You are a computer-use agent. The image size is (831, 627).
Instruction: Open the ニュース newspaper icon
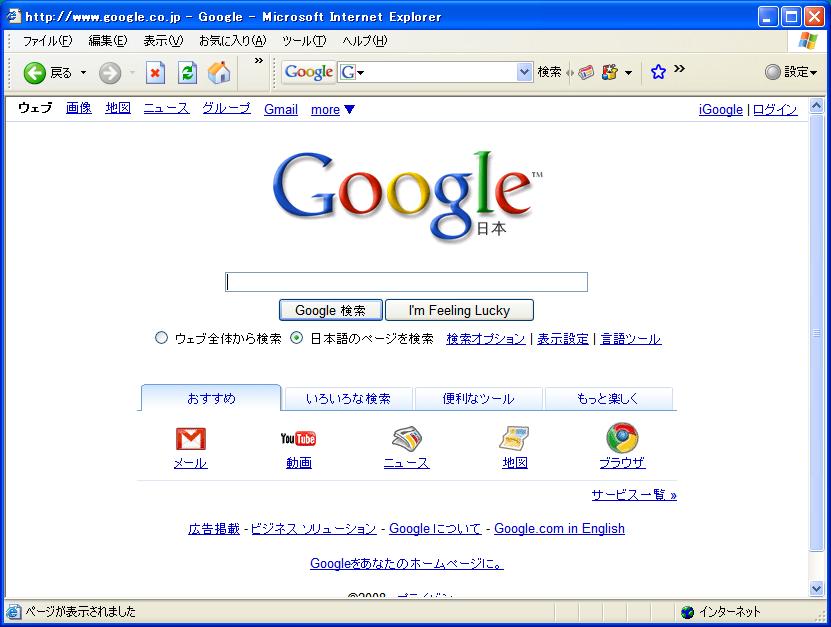(x=406, y=439)
